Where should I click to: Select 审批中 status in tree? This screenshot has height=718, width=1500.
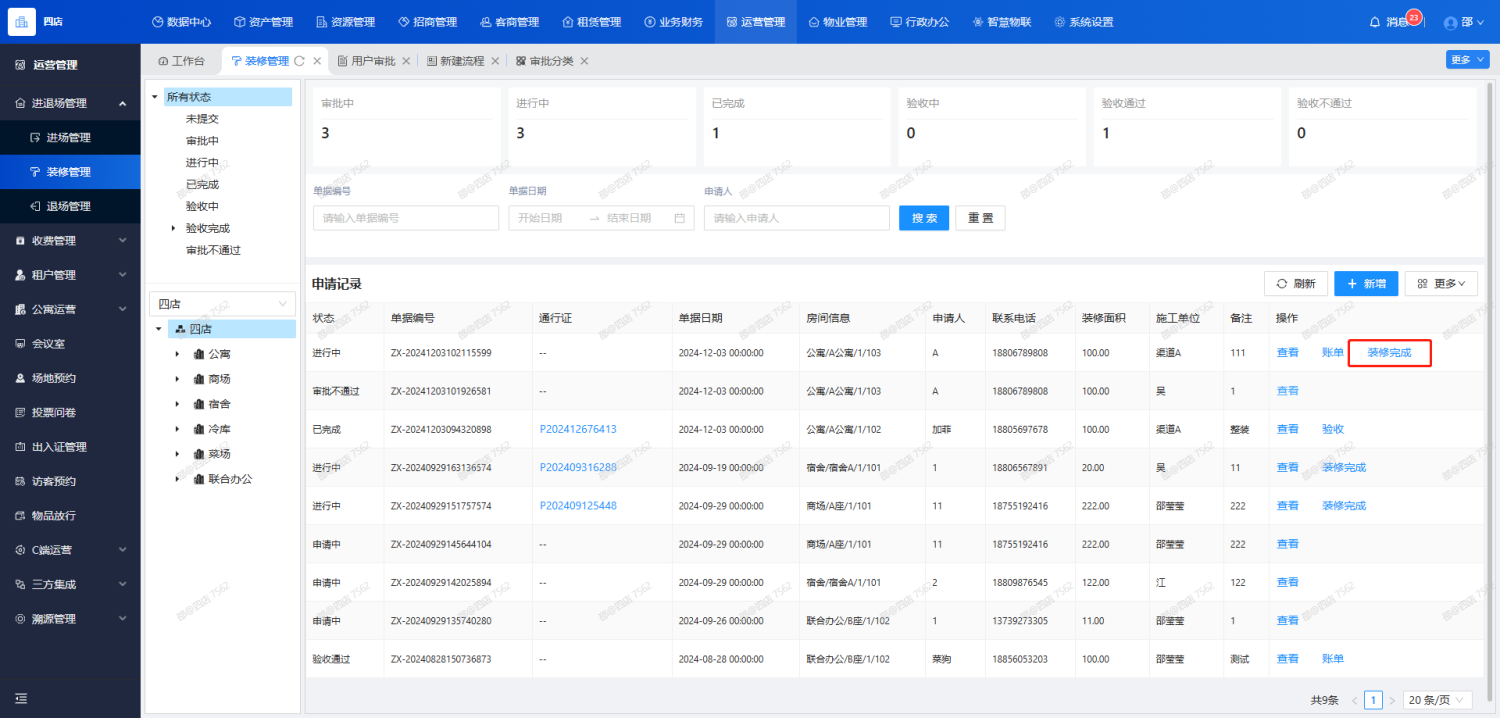click(x=202, y=141)
